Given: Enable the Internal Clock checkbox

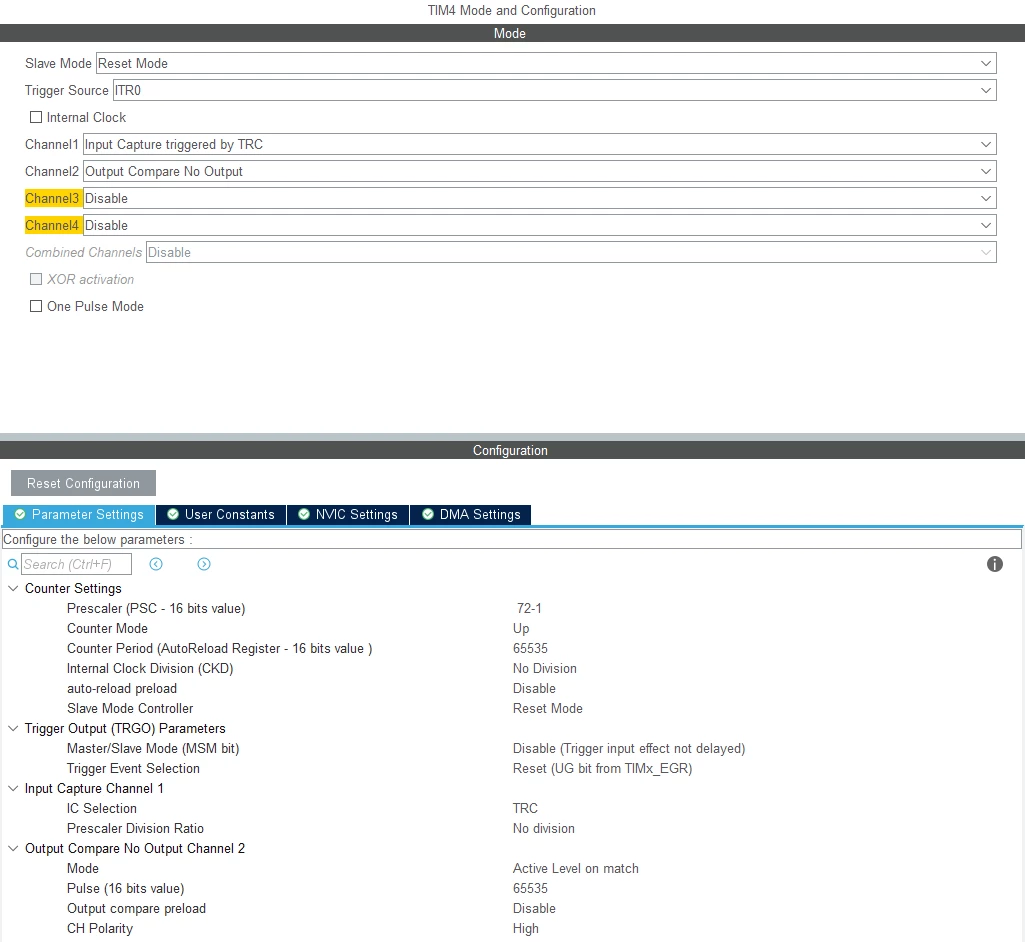Looking at the screenshot, I should pyautogui.click(x=36, y=117).
